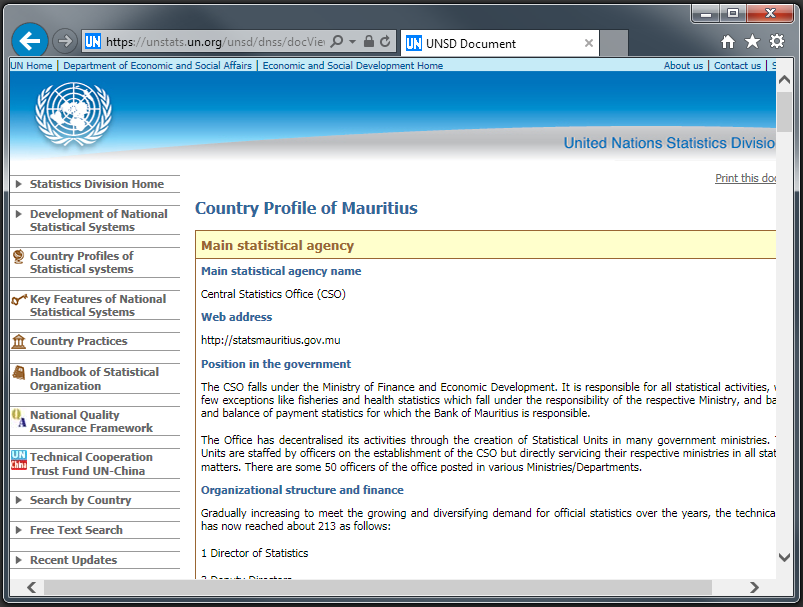Image resolution: width=803 pixels, height=607 pixels.
Task: Click the address bar URL field
Action: click(215, 41)
